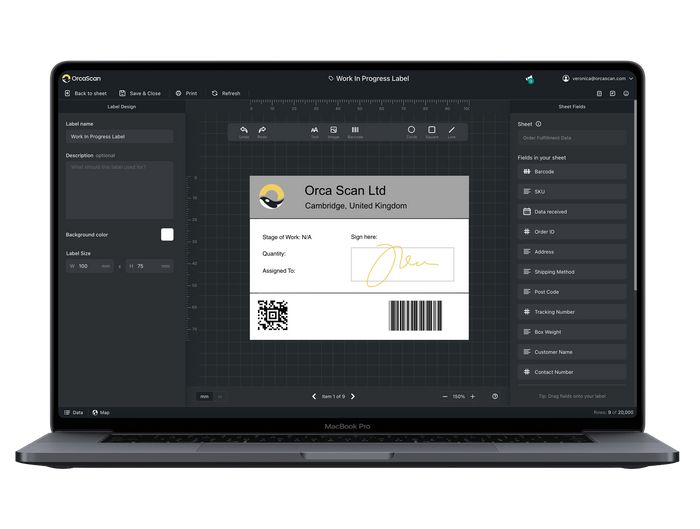The height and width of the screenshot is (529, 700).
Task: Click 'Cambridge, United Kingdom' text on label
Action: 356,206
